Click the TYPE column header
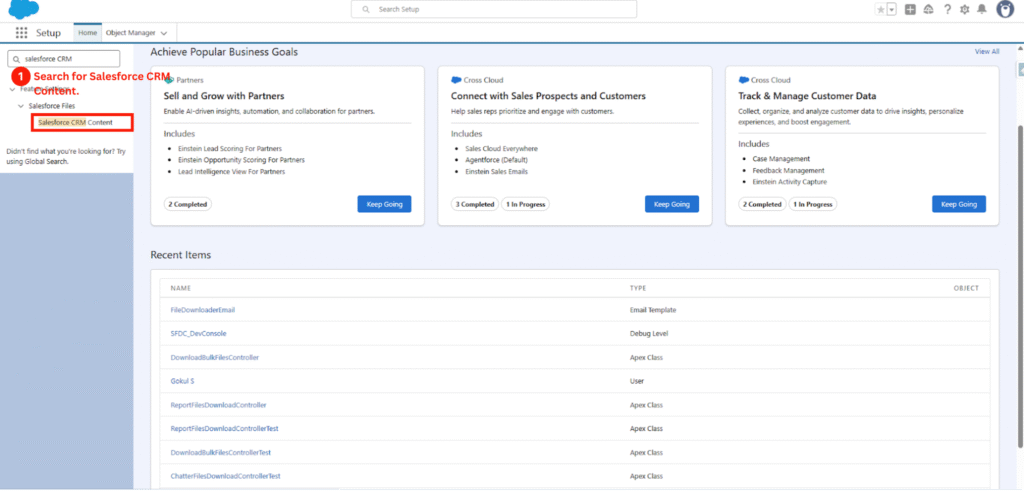Image resolution: width=1024 pixels, height=492 pixels. pos(637,288)
